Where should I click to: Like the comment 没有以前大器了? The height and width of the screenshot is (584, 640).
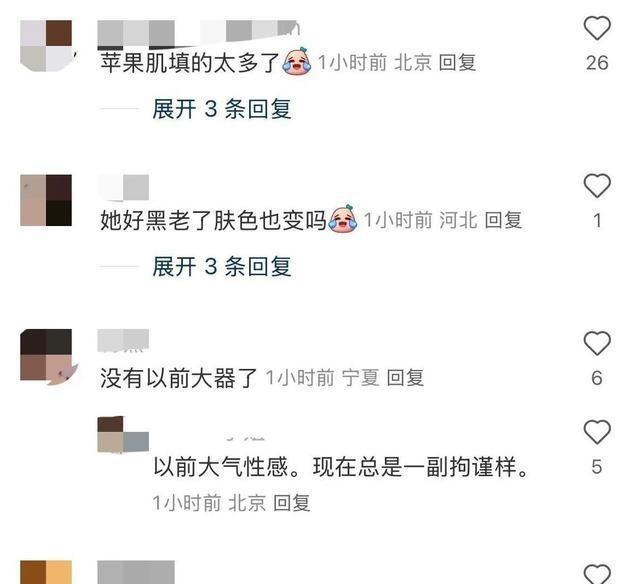click(x=597, y=343)
